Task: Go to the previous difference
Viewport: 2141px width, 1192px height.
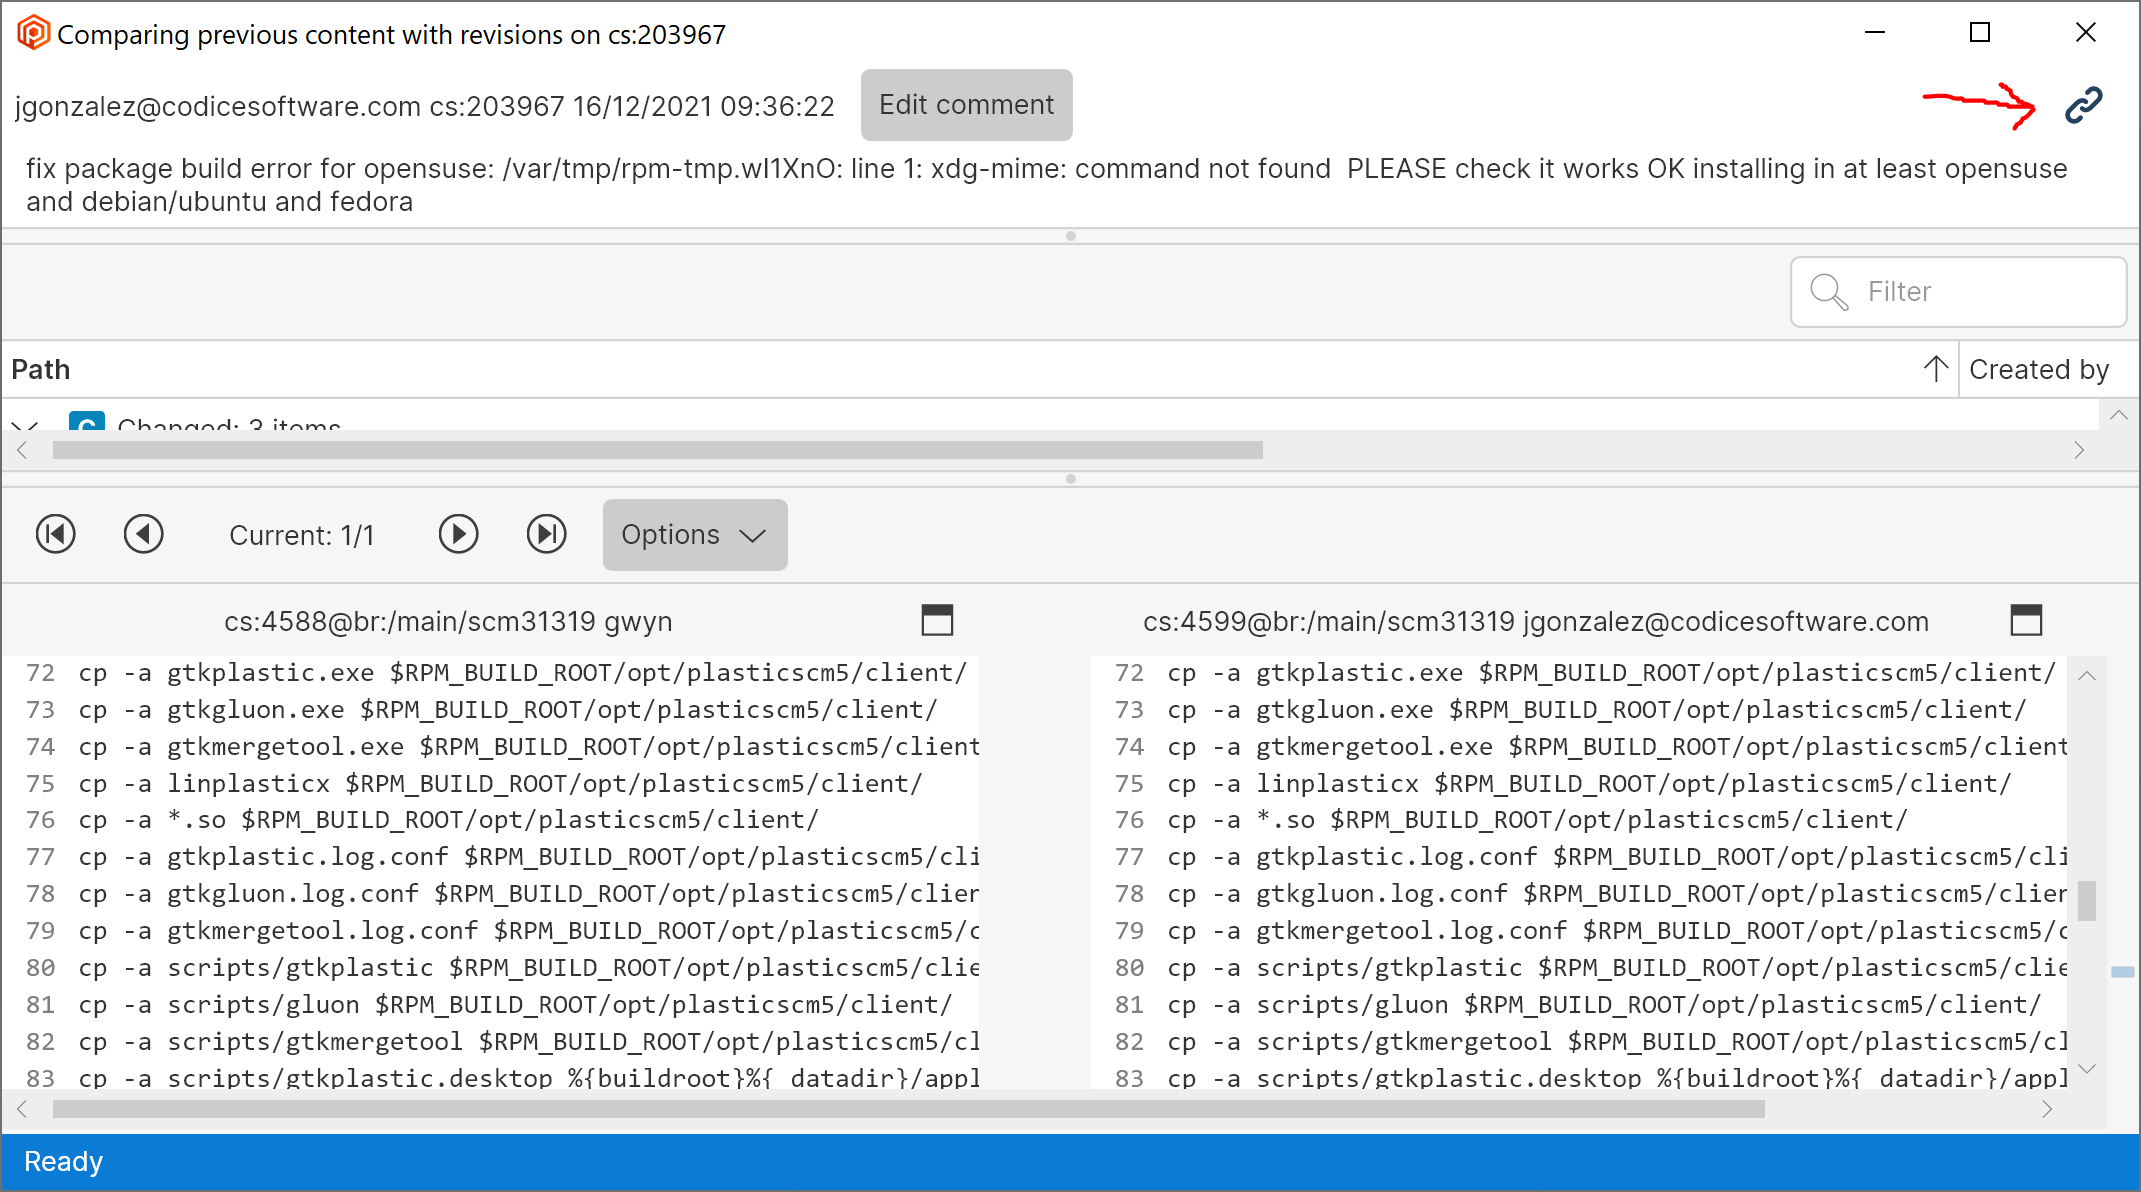Action: [144, 534]
